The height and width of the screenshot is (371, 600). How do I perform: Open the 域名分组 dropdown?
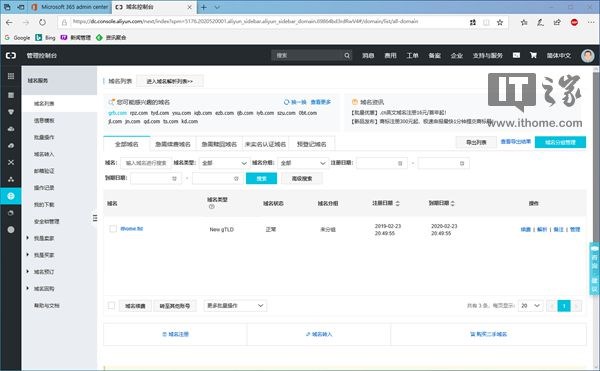pyautogui.click(x=303, y=163)
